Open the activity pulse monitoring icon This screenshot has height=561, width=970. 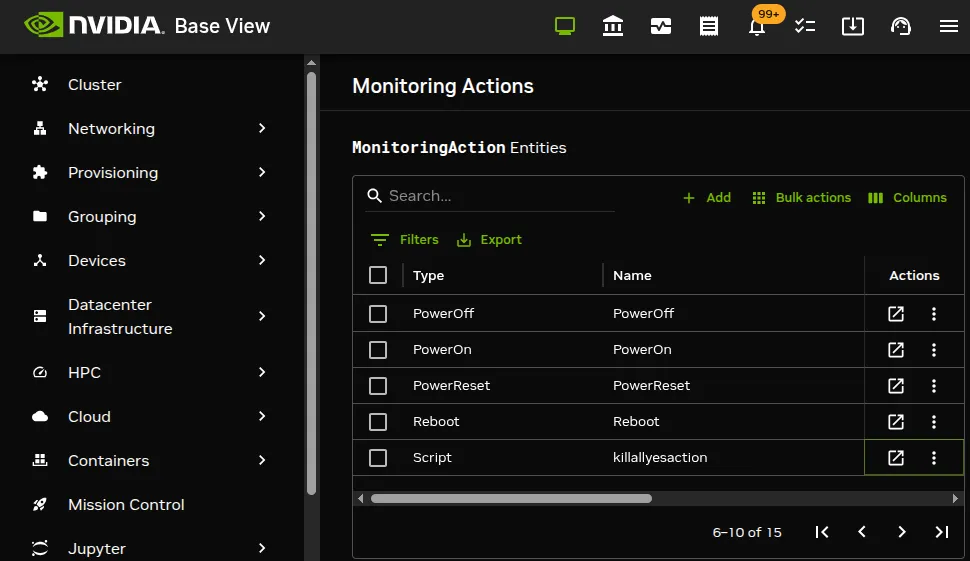pyautogui.click(x=661, y=26)
